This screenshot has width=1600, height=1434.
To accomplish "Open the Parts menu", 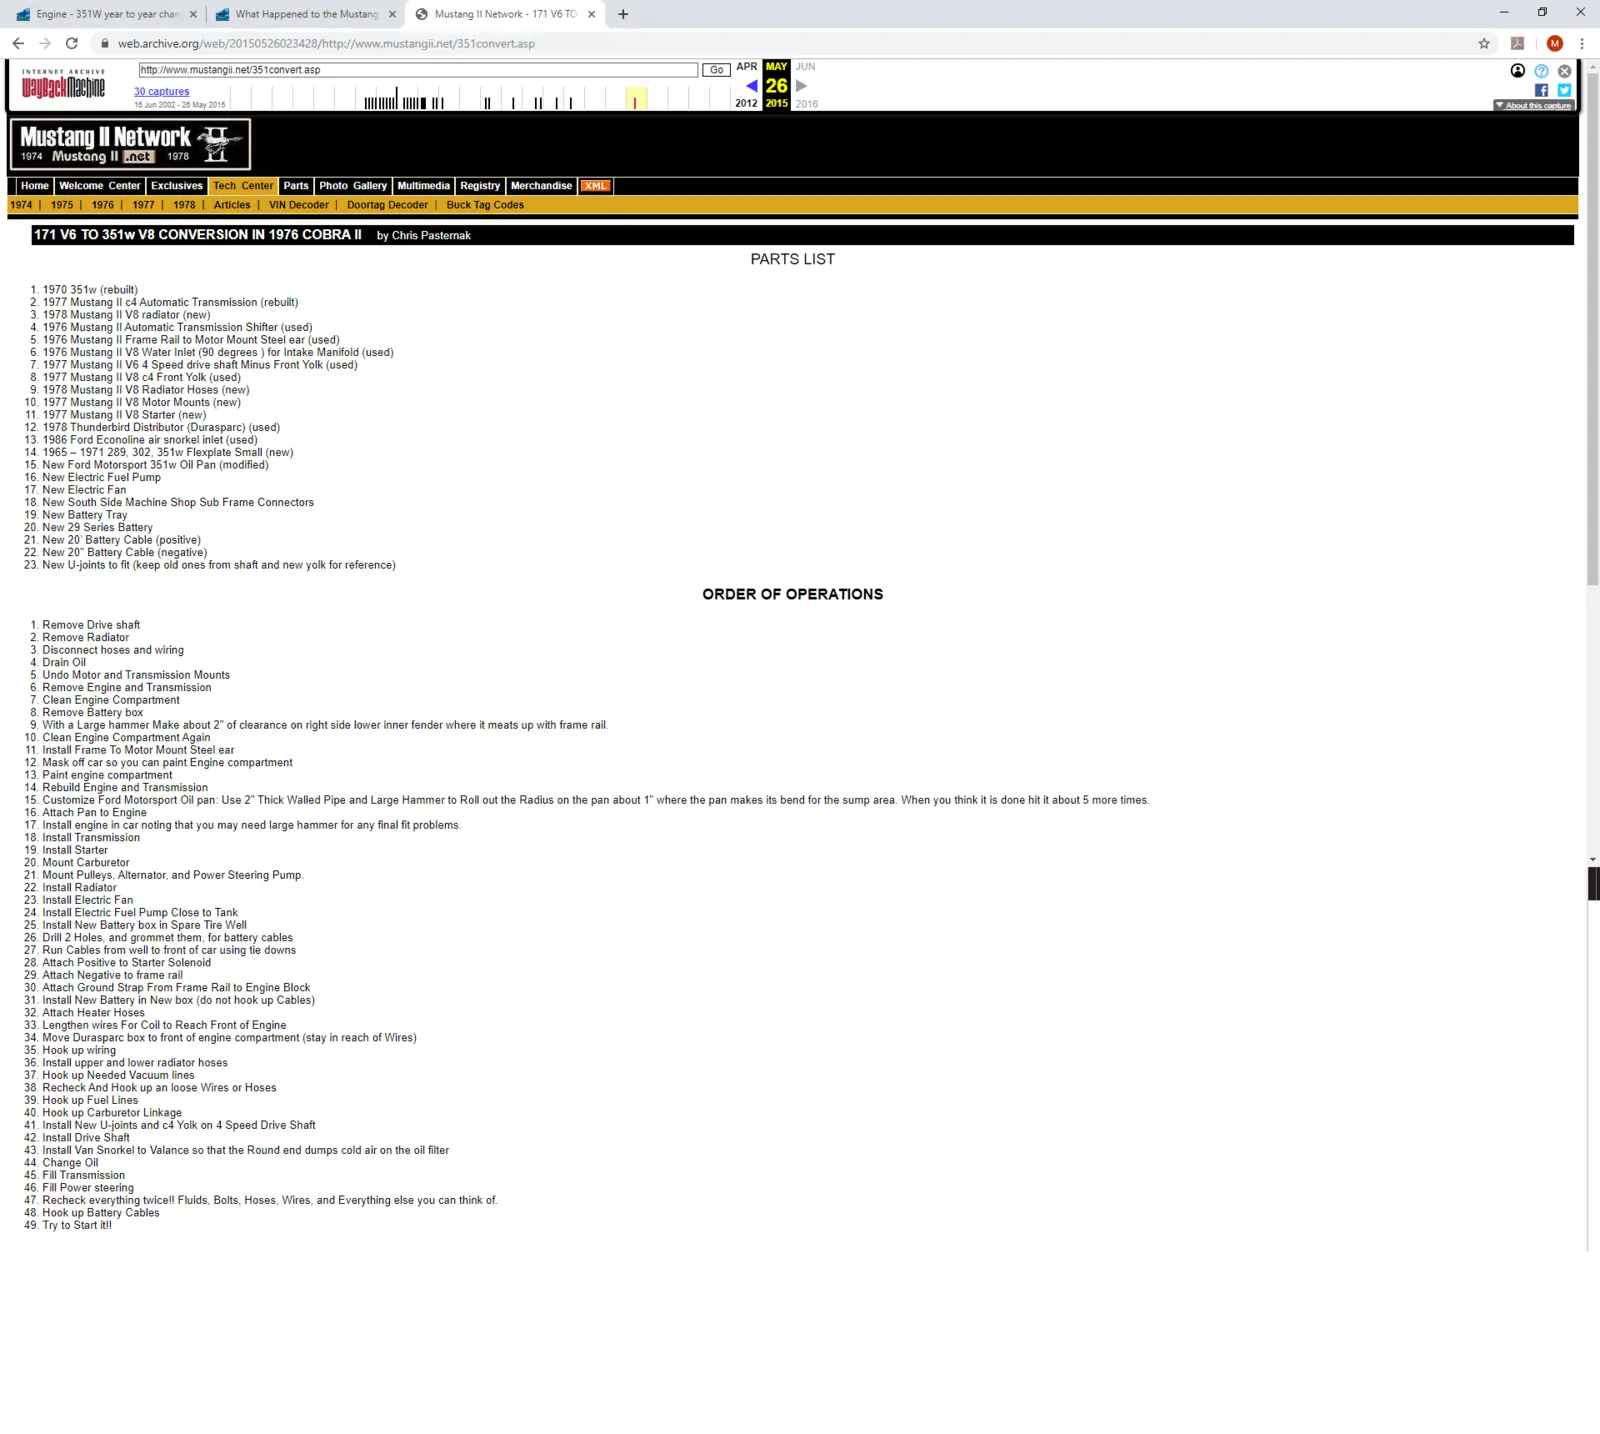I will [x=296, y=186].
